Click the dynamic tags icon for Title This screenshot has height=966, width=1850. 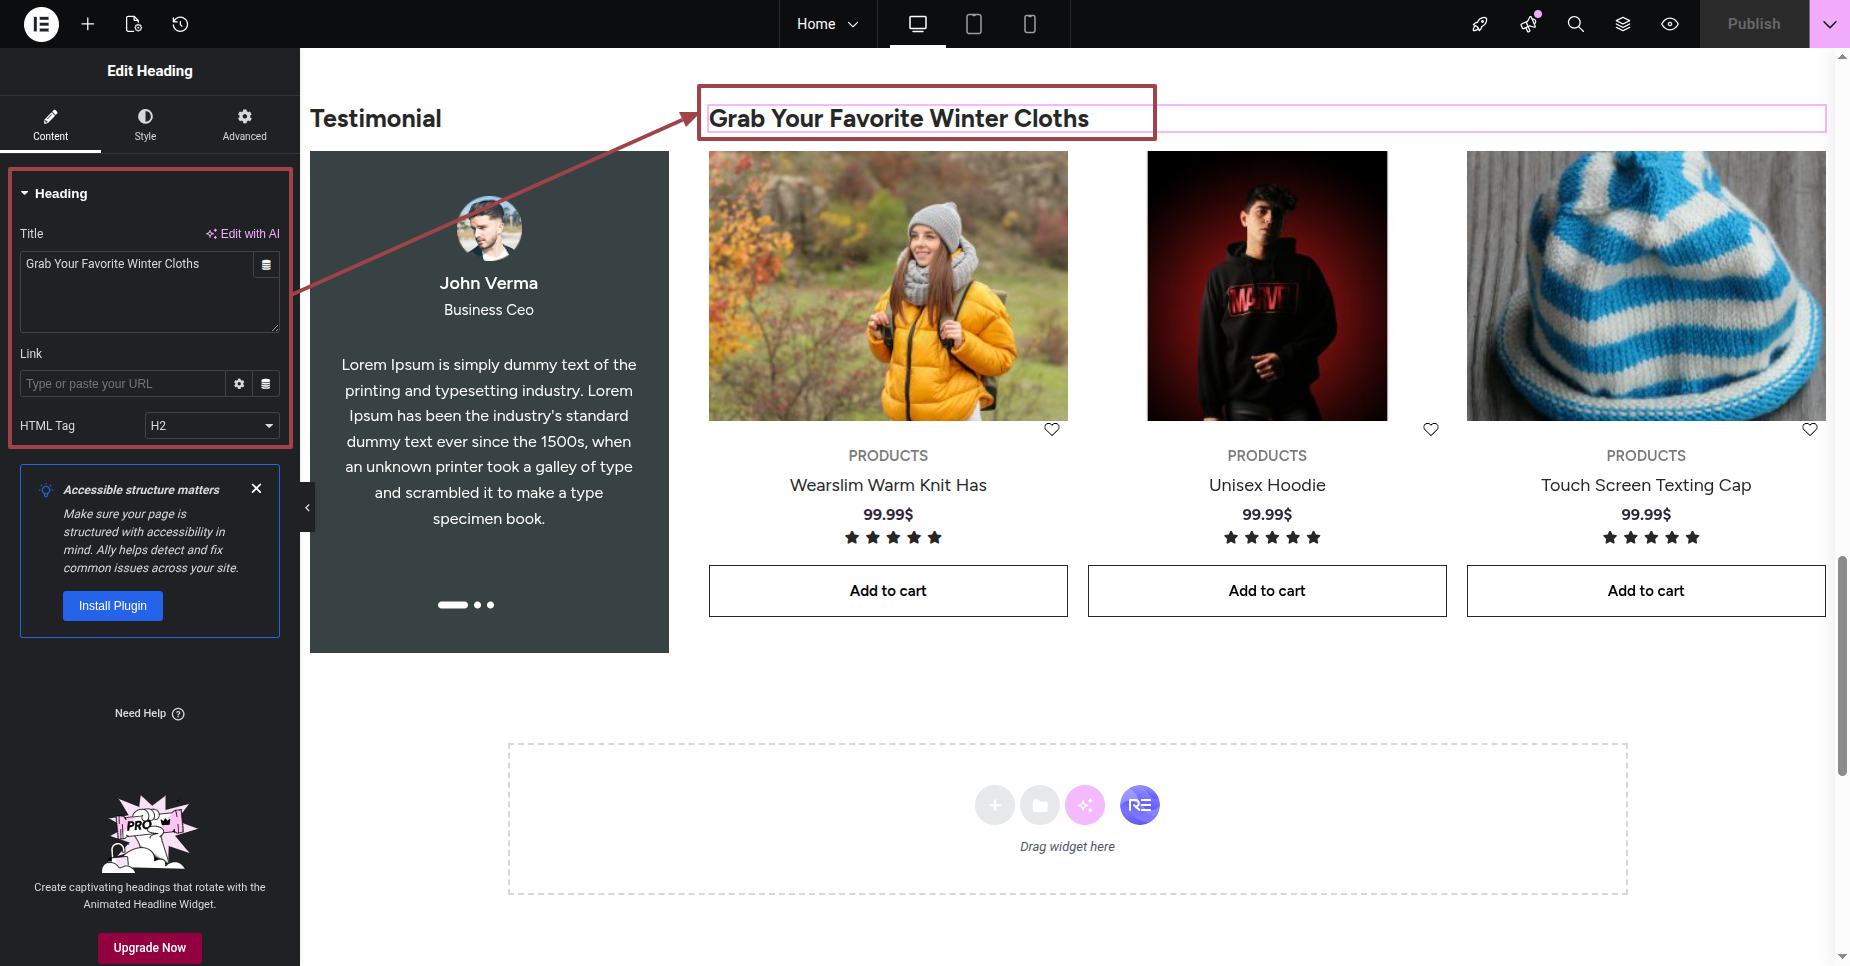266,265
